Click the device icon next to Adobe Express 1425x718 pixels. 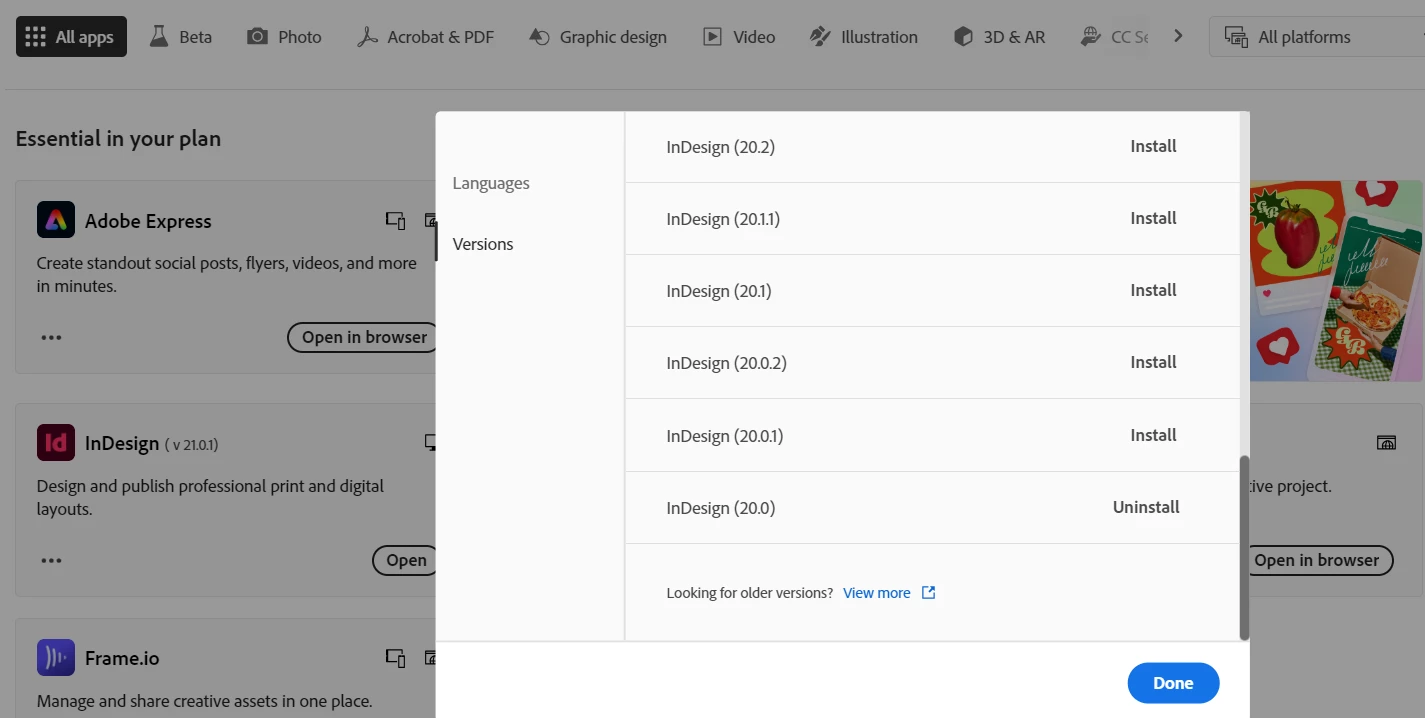click(x=396, y=221)
